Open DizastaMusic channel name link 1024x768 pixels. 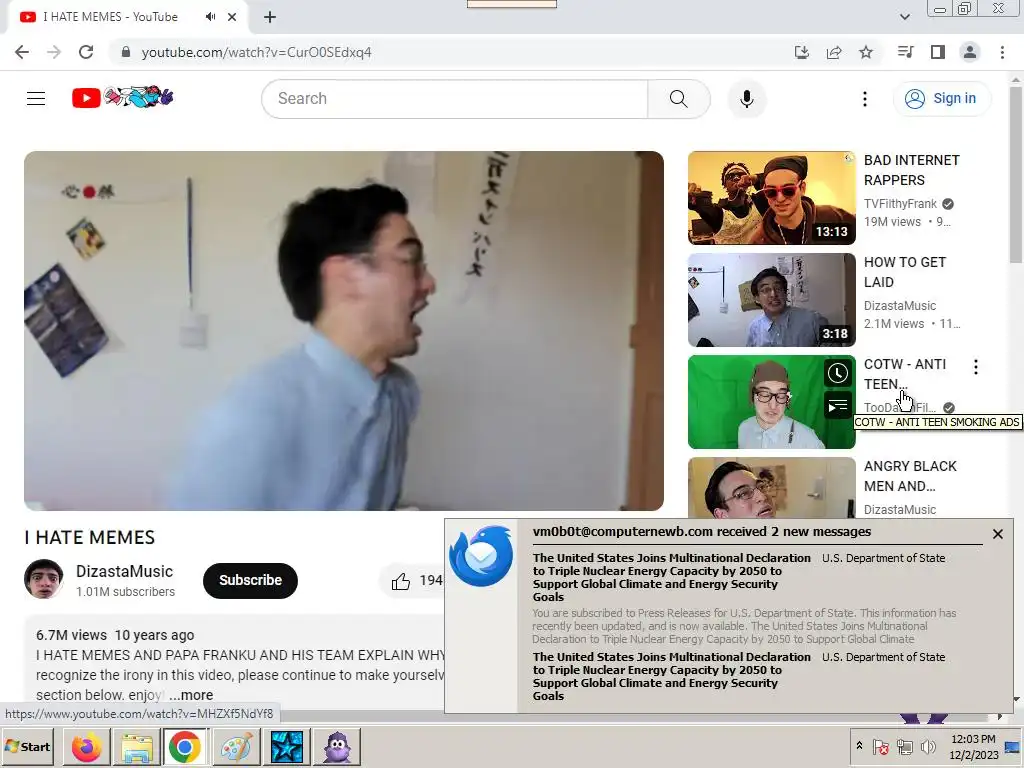[x=124, y=571]
